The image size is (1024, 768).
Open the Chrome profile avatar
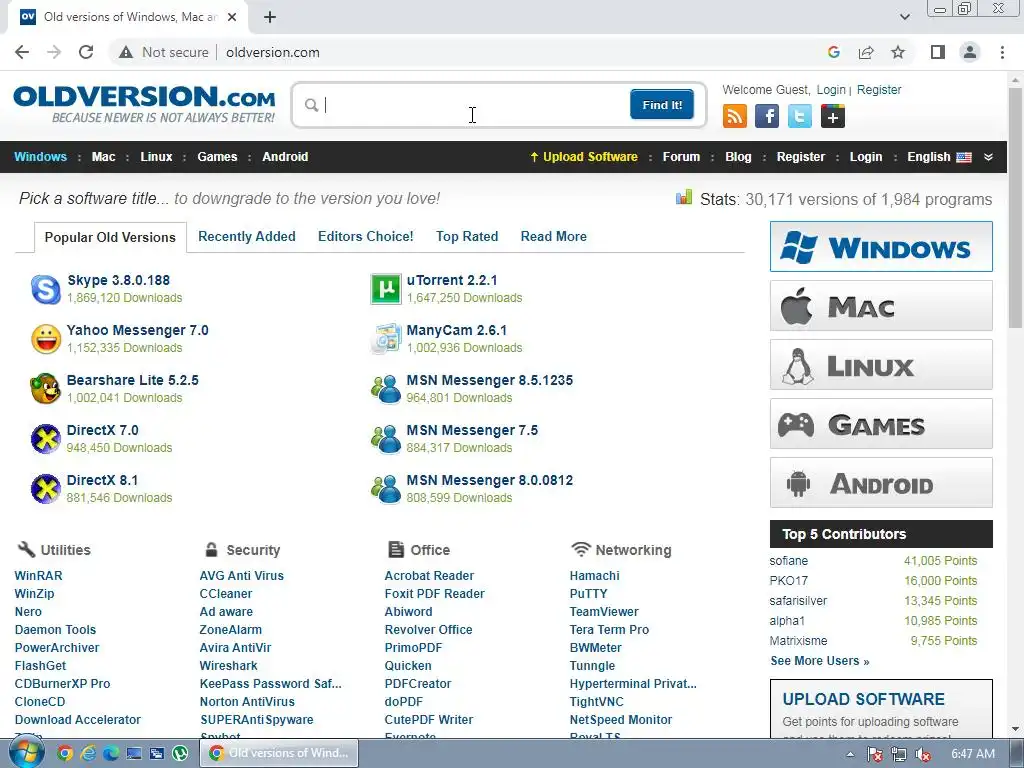click(x=970, y=52)
